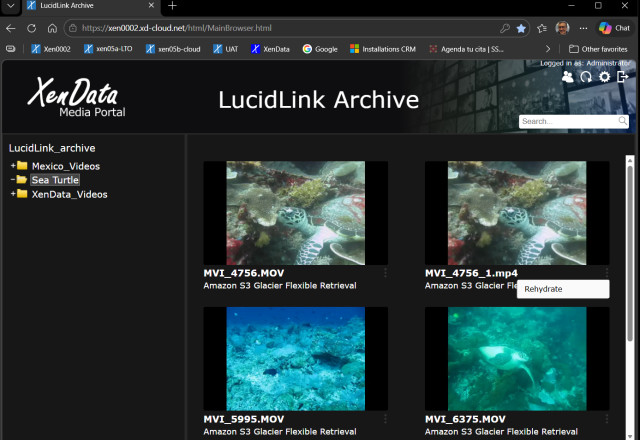Expand the XenData_Videos folder

(13, 194)
